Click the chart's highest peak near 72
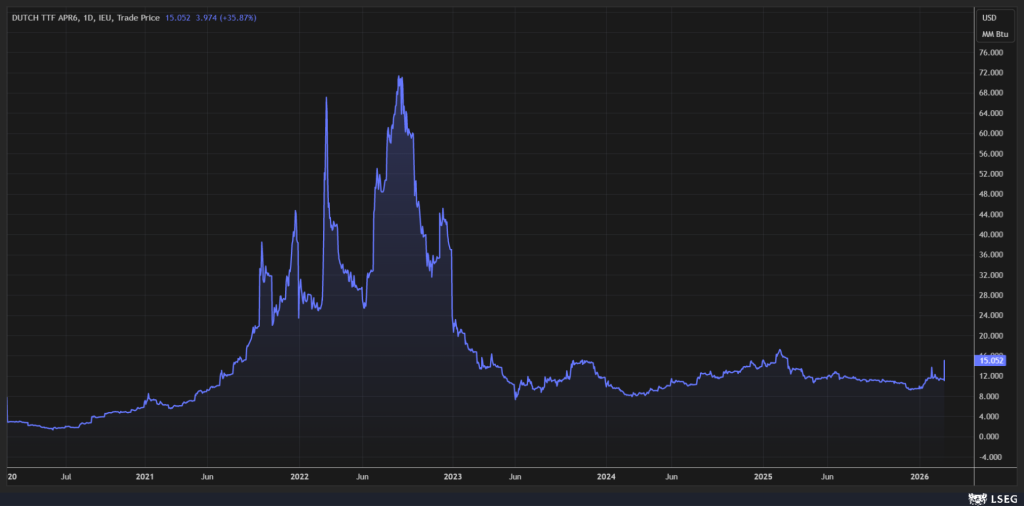Viewport: 1024px width, 506px height. pos(400,77)
